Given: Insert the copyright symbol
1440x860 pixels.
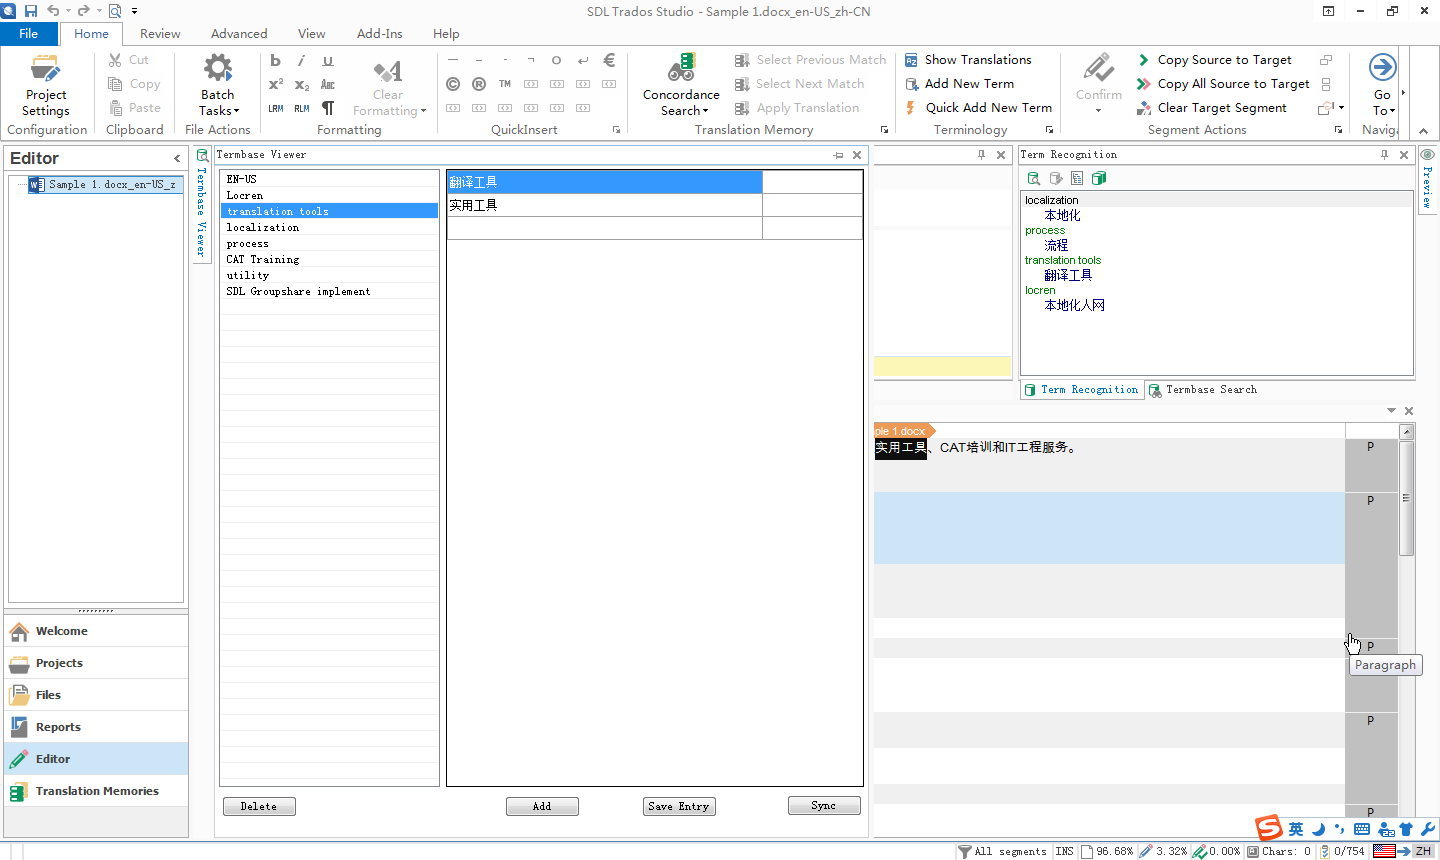Looking at the screenshot, I should (x=453, y=84).
